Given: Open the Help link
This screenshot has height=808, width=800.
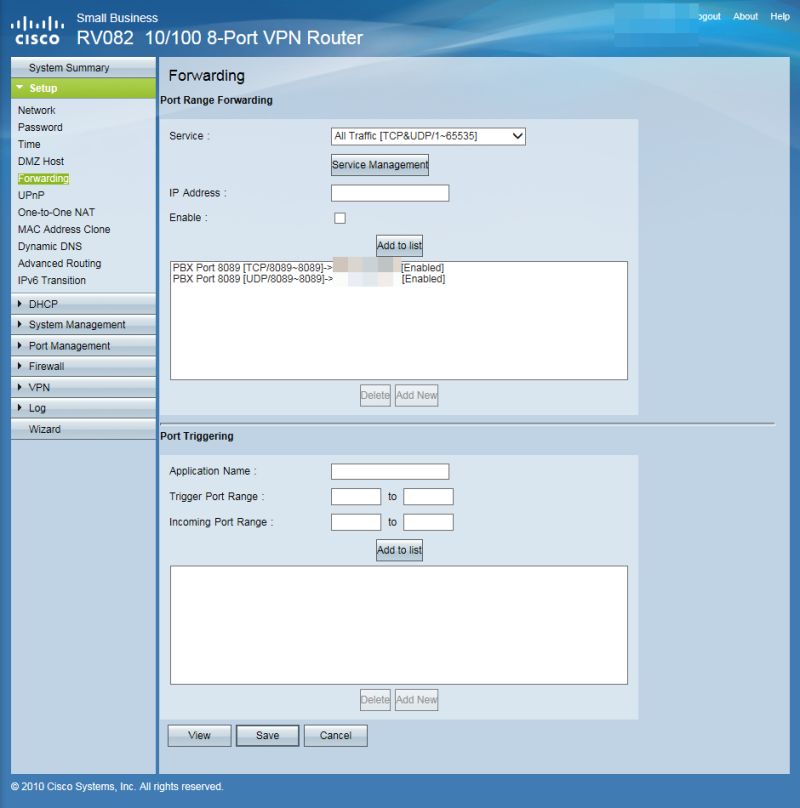Looking at the screenshot, I should 780,16.
